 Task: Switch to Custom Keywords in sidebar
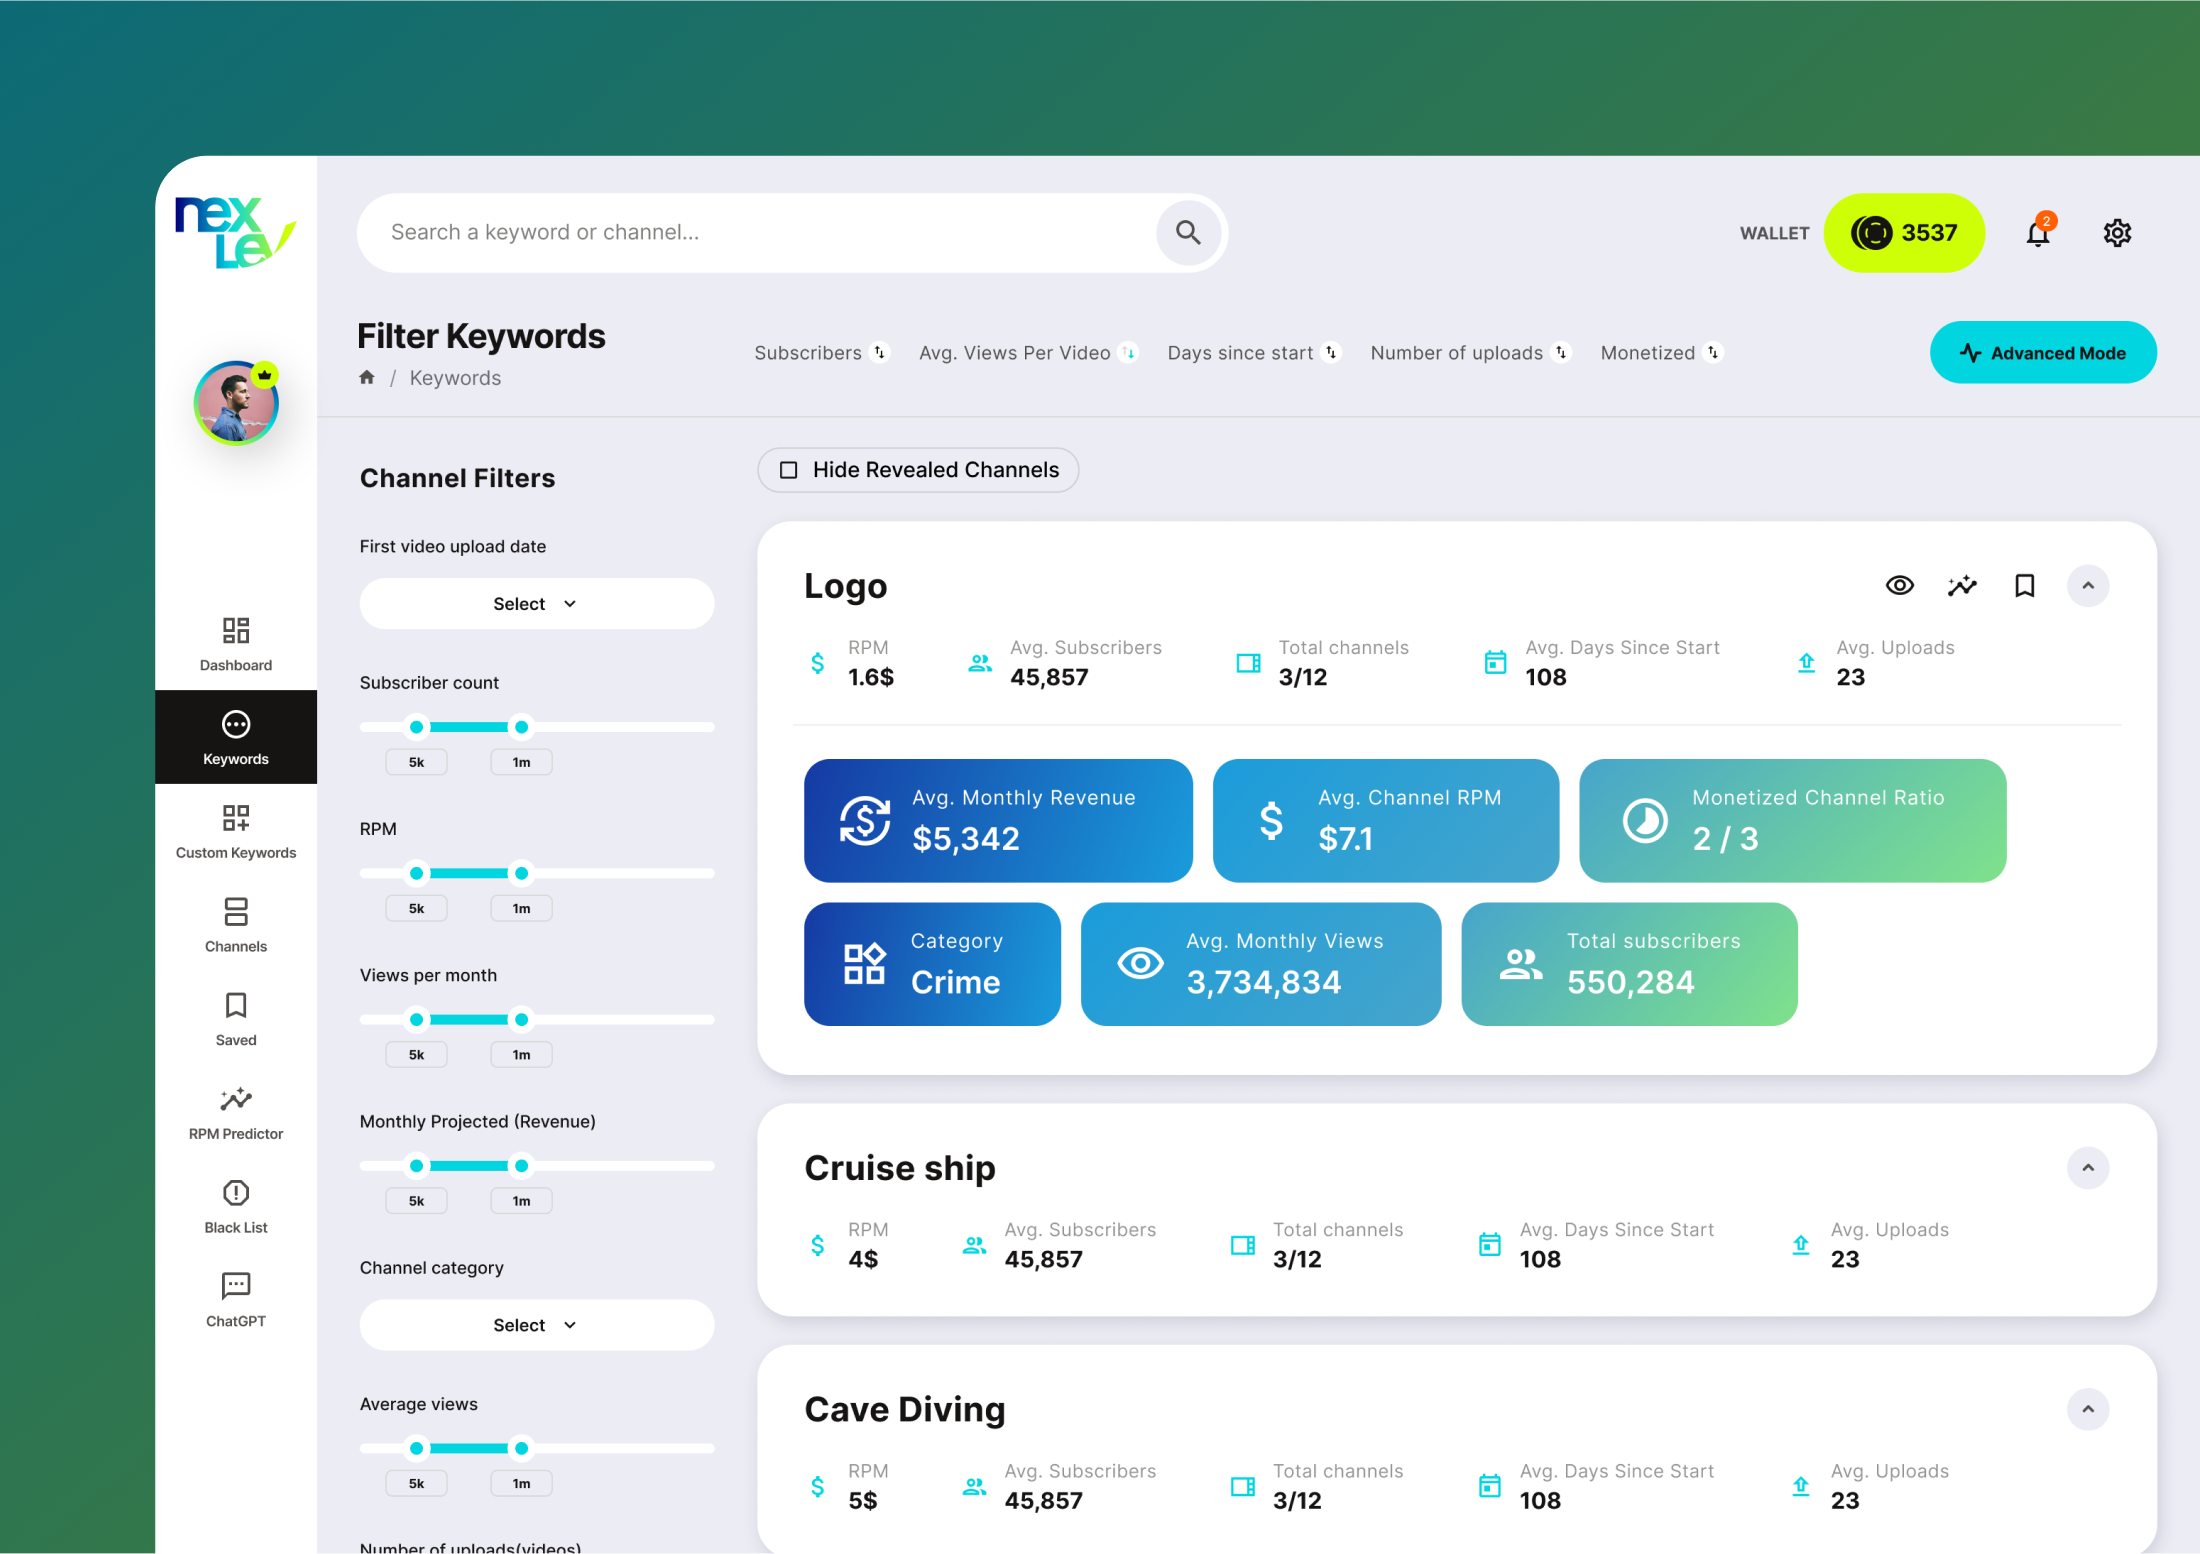click(236, 831)
